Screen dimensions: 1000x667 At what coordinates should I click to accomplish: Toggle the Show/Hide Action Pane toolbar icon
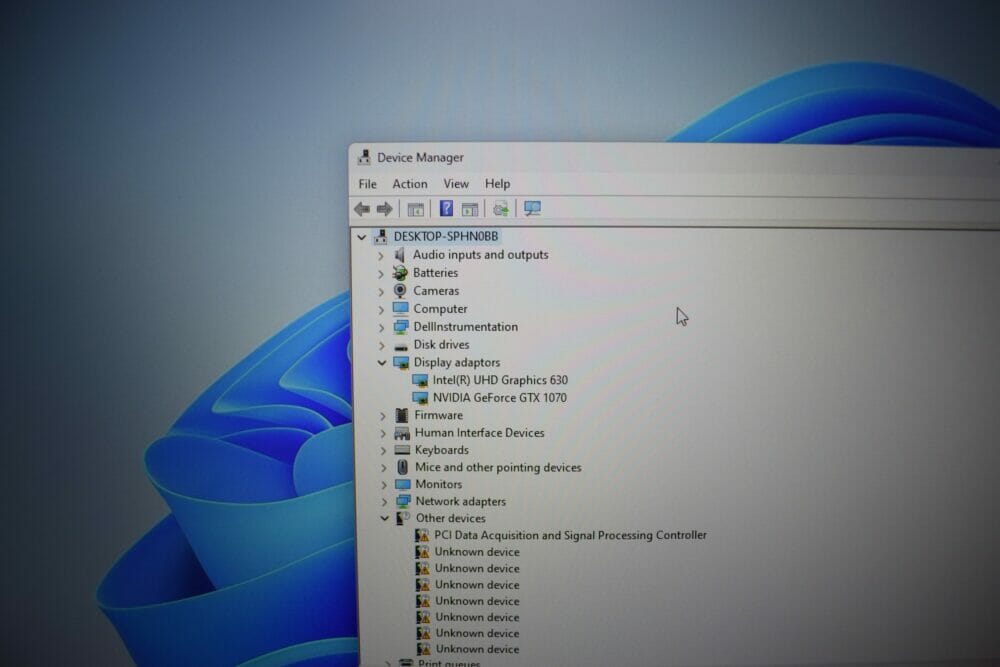click(470, 209)
